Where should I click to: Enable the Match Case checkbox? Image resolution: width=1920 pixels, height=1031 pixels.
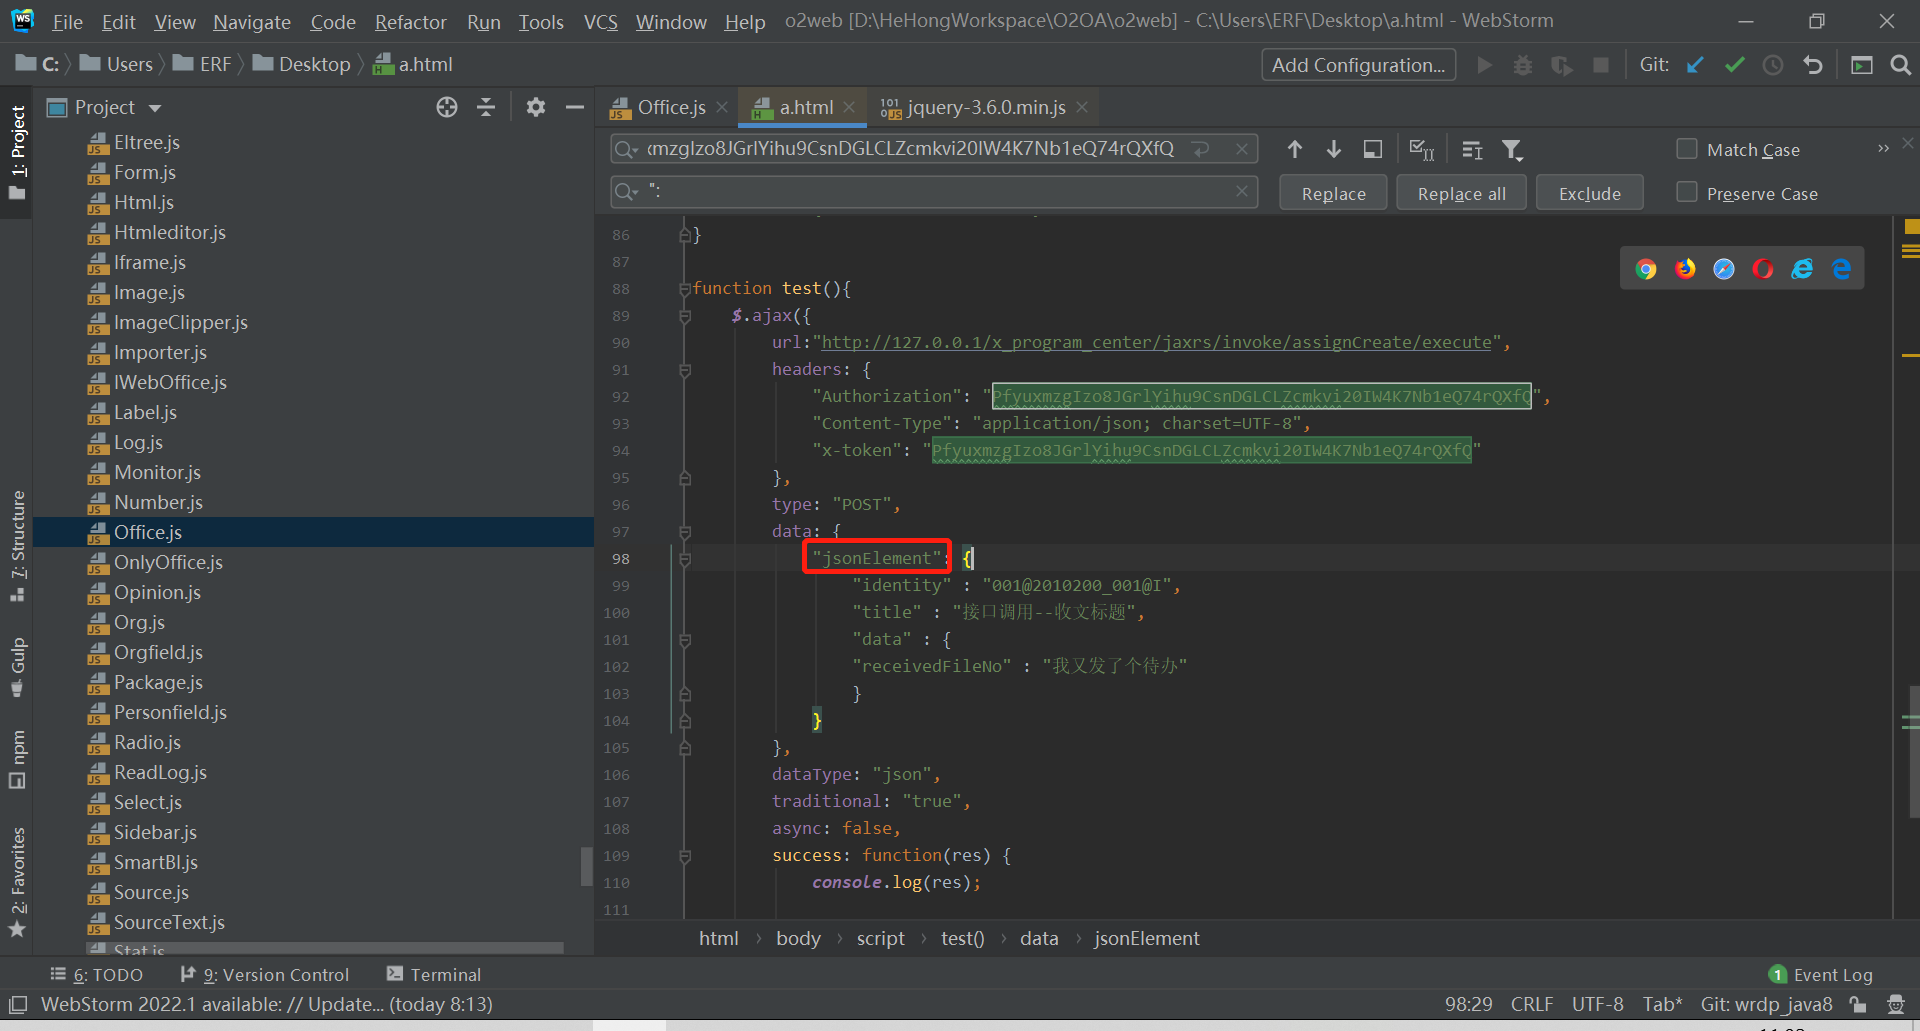pos(1687,149)
